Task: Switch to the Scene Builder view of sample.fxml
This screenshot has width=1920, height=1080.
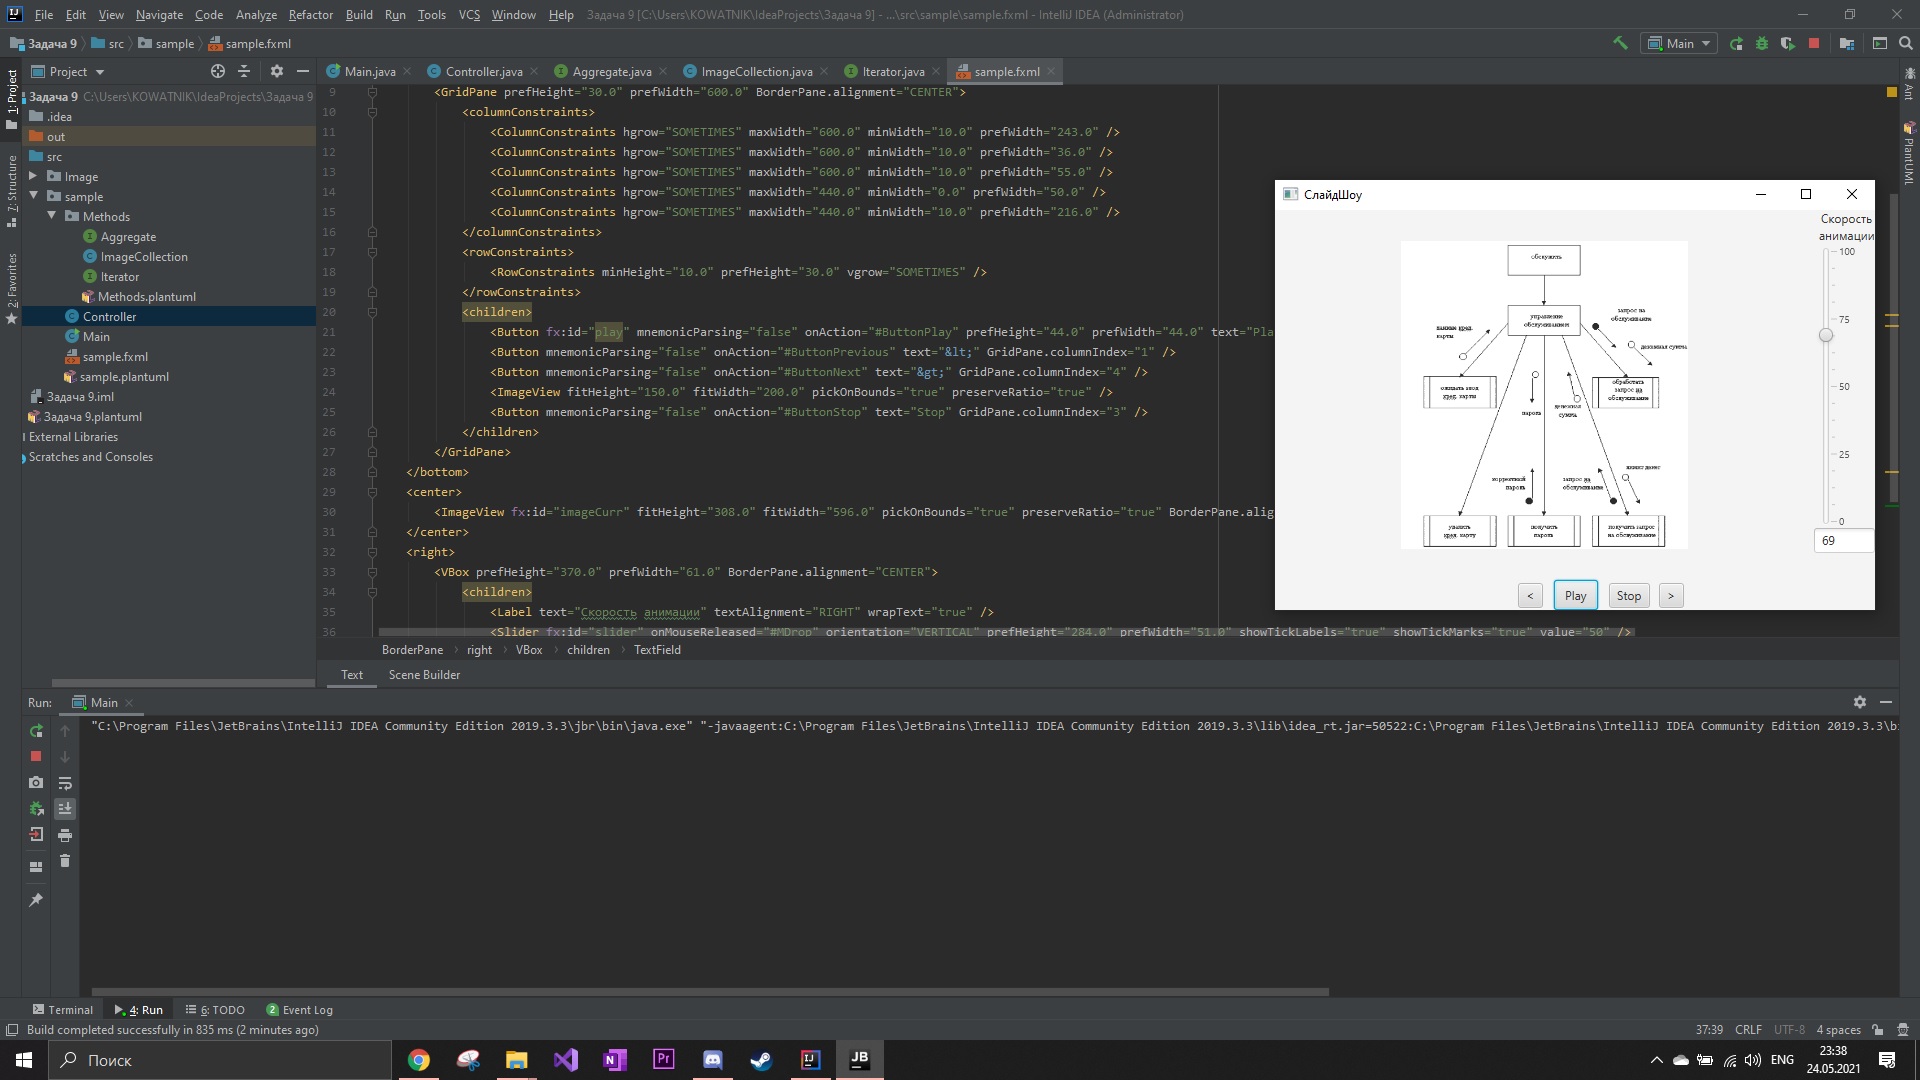Action: click(x=424, y=675)
